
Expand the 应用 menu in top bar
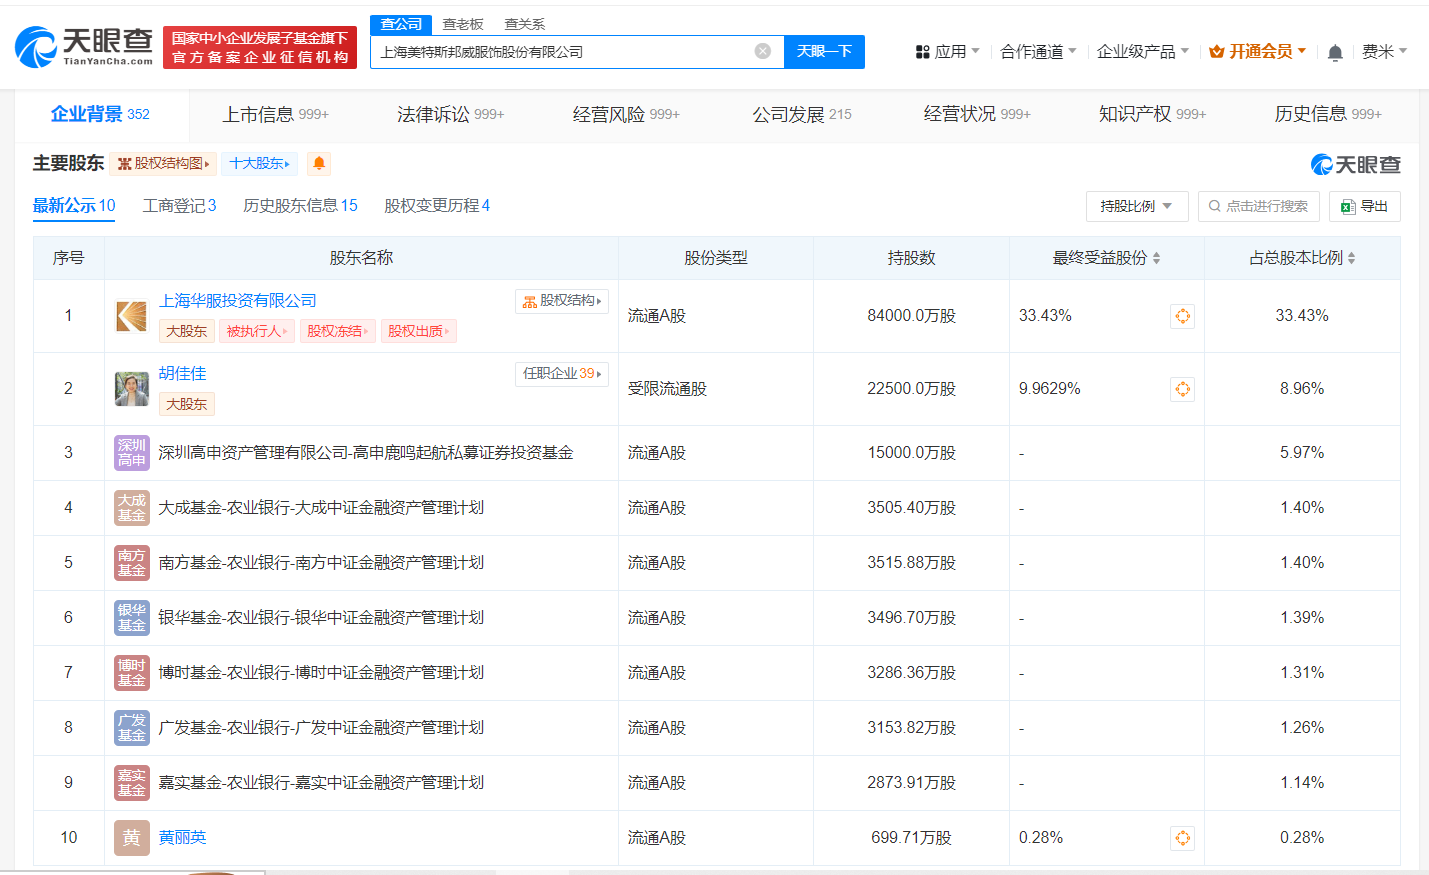(947, 51)
